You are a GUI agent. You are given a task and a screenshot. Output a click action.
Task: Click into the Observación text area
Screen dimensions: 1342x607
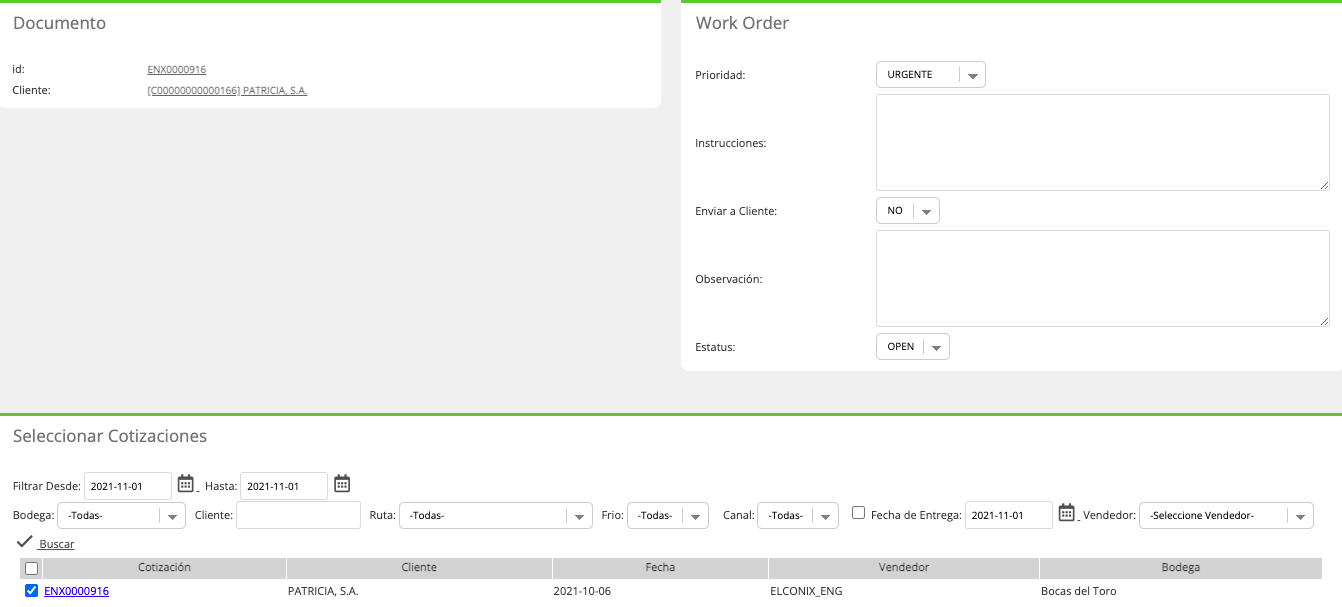coord(1102,279)
